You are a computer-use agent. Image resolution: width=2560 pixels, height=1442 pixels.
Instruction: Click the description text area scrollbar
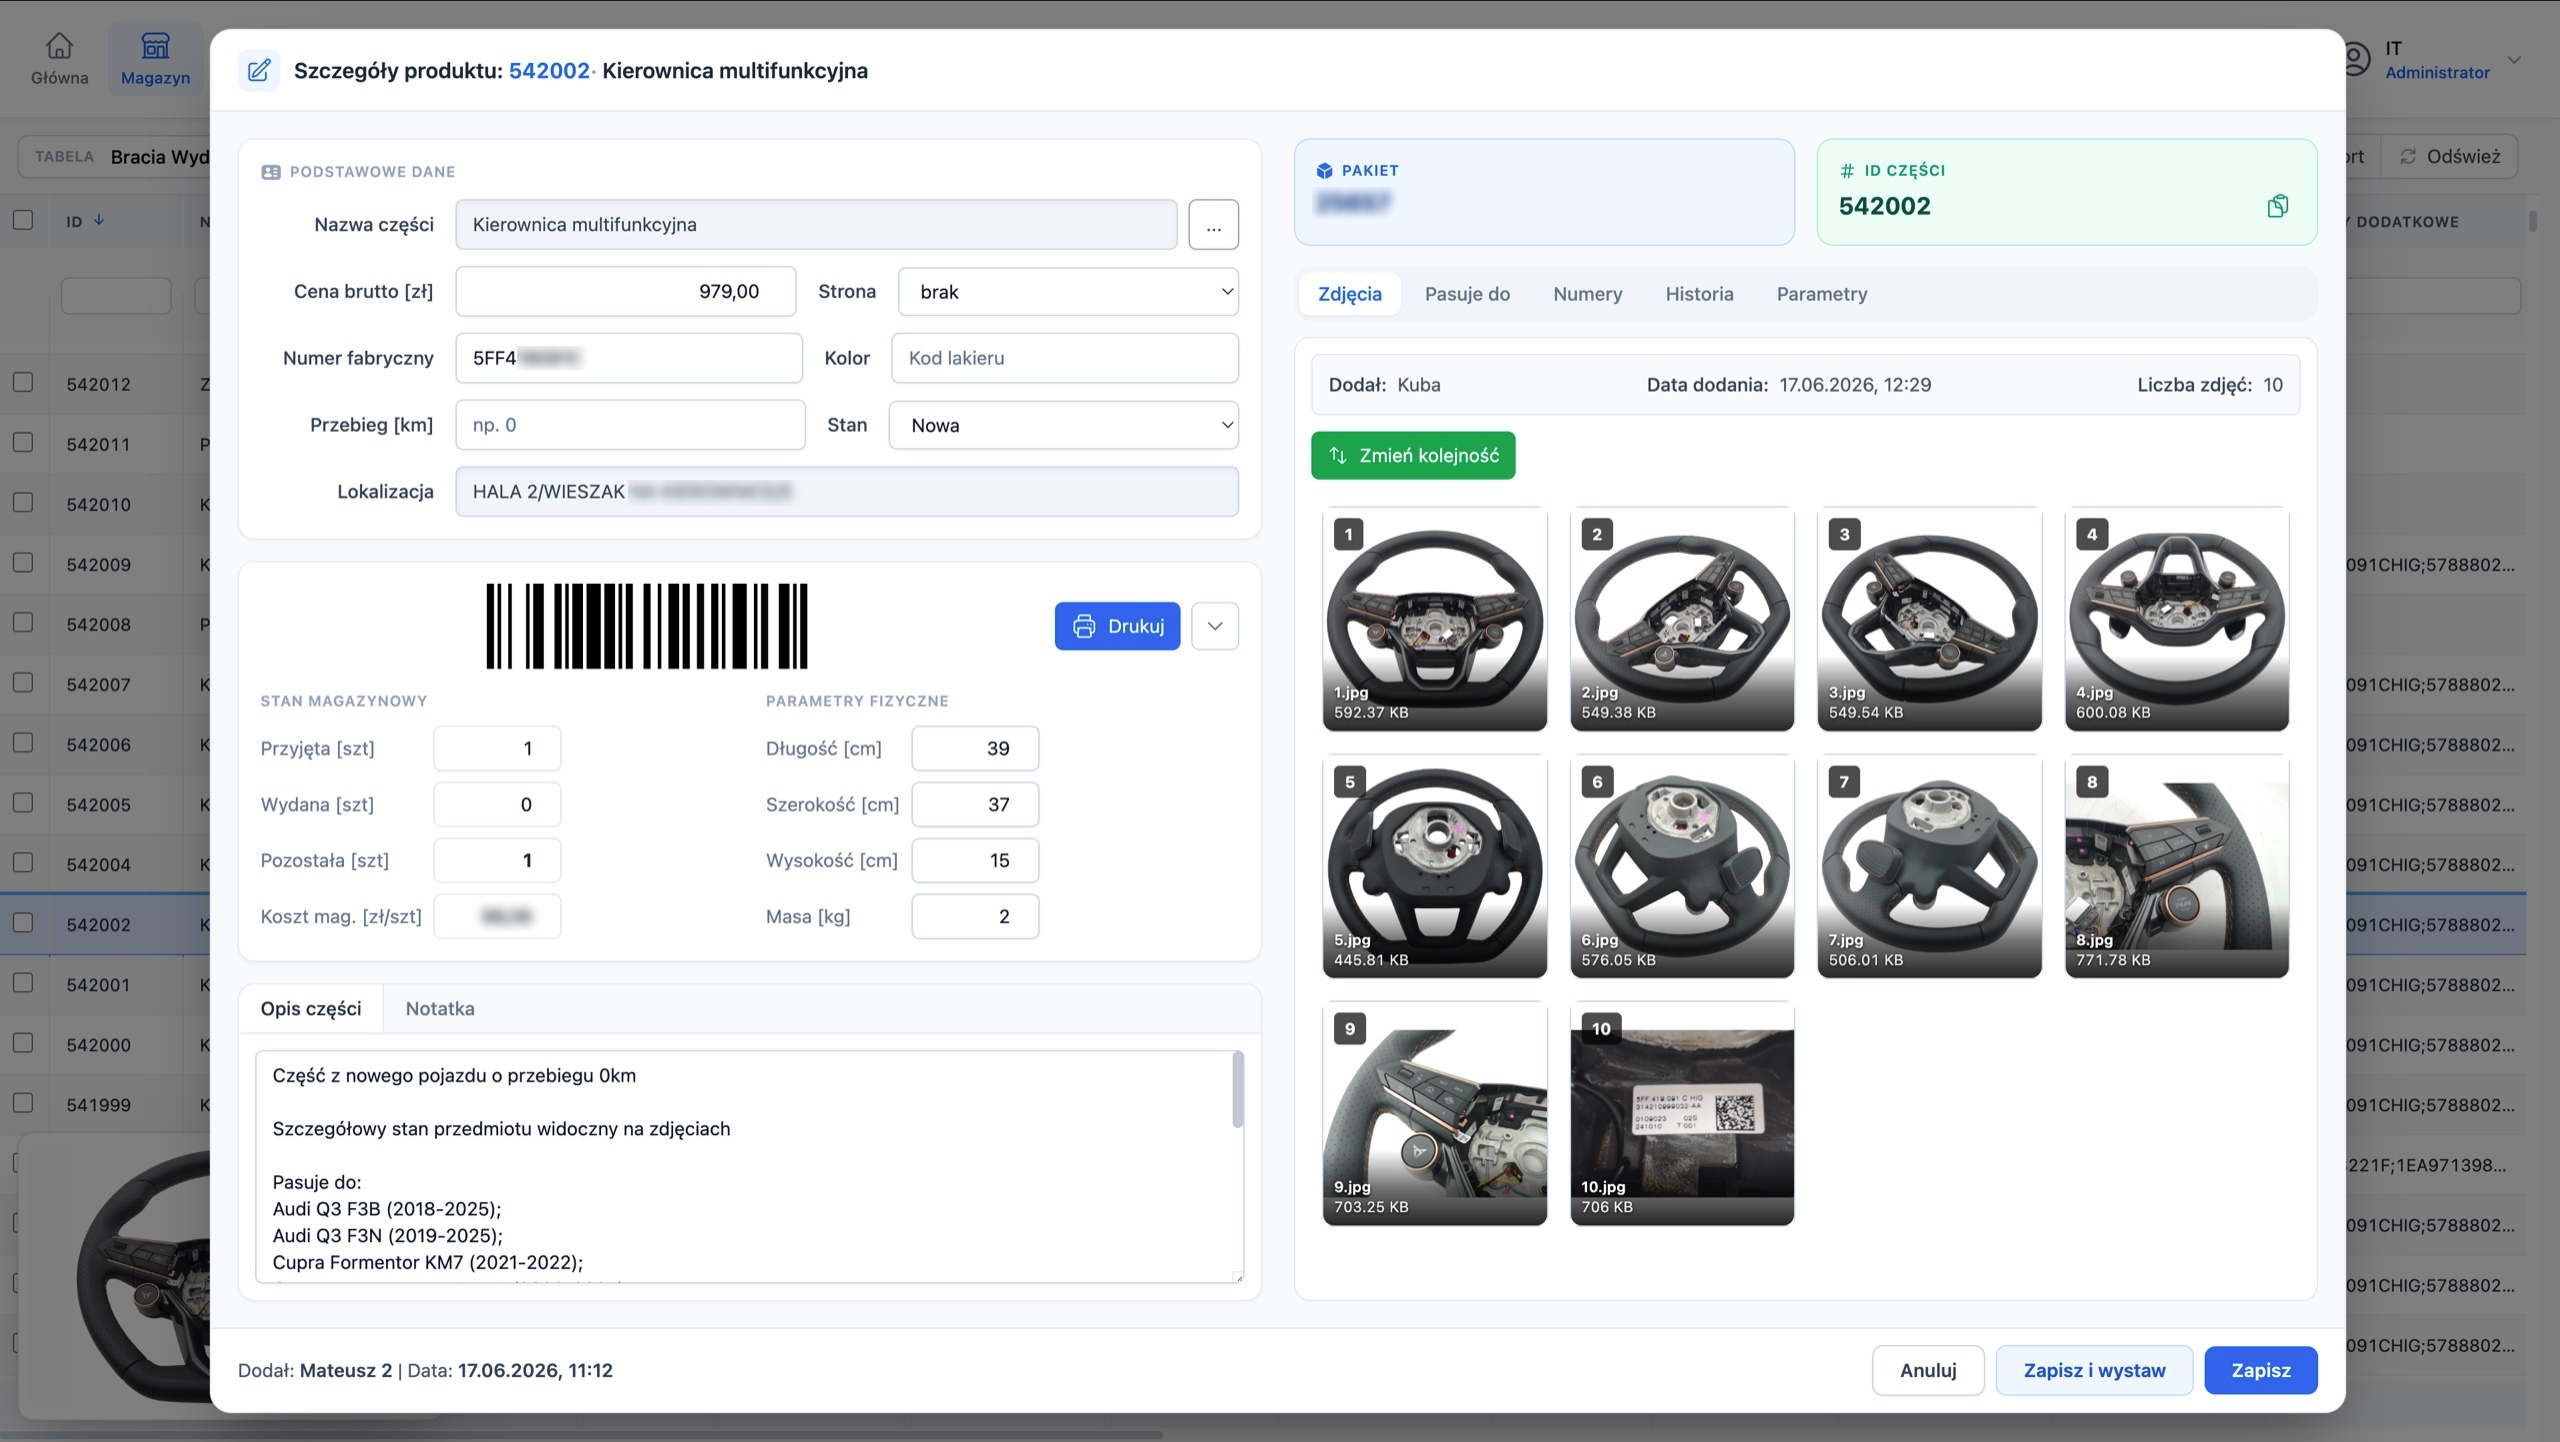coord(1238,1088)
